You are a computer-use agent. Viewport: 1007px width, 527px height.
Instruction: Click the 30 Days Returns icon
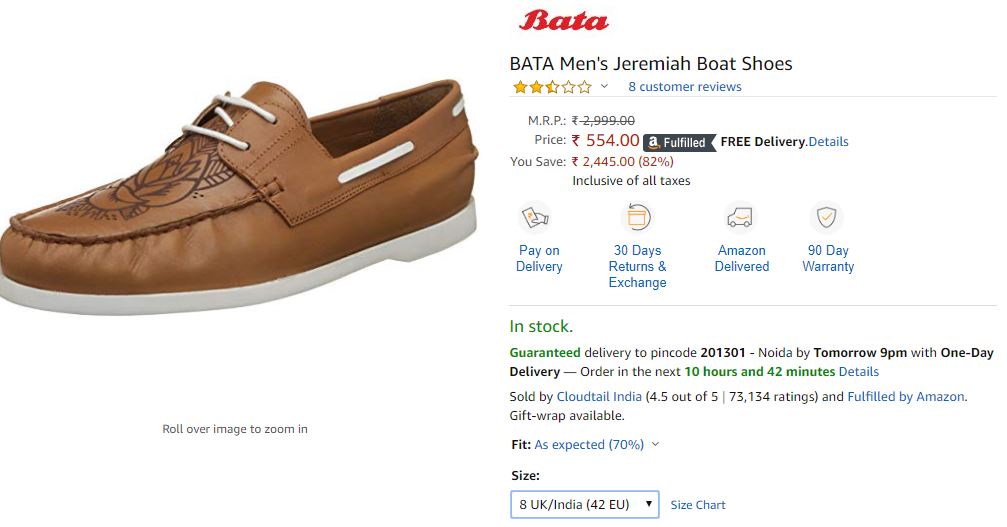click(x=637, y=217)
